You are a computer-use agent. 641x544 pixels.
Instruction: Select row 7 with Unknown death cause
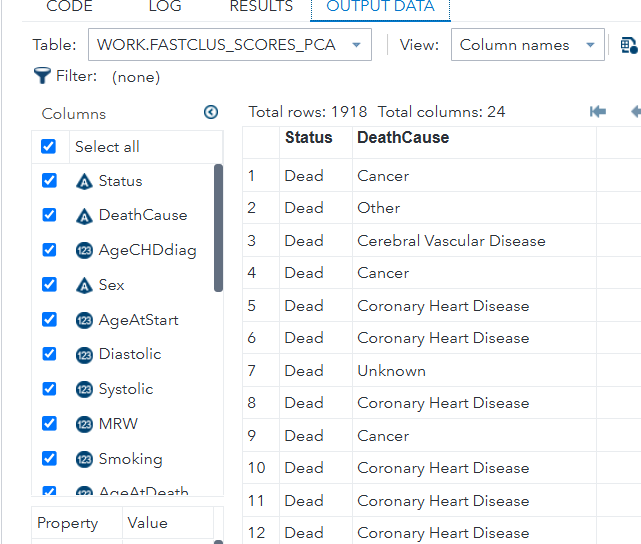(x=391, y=371)
